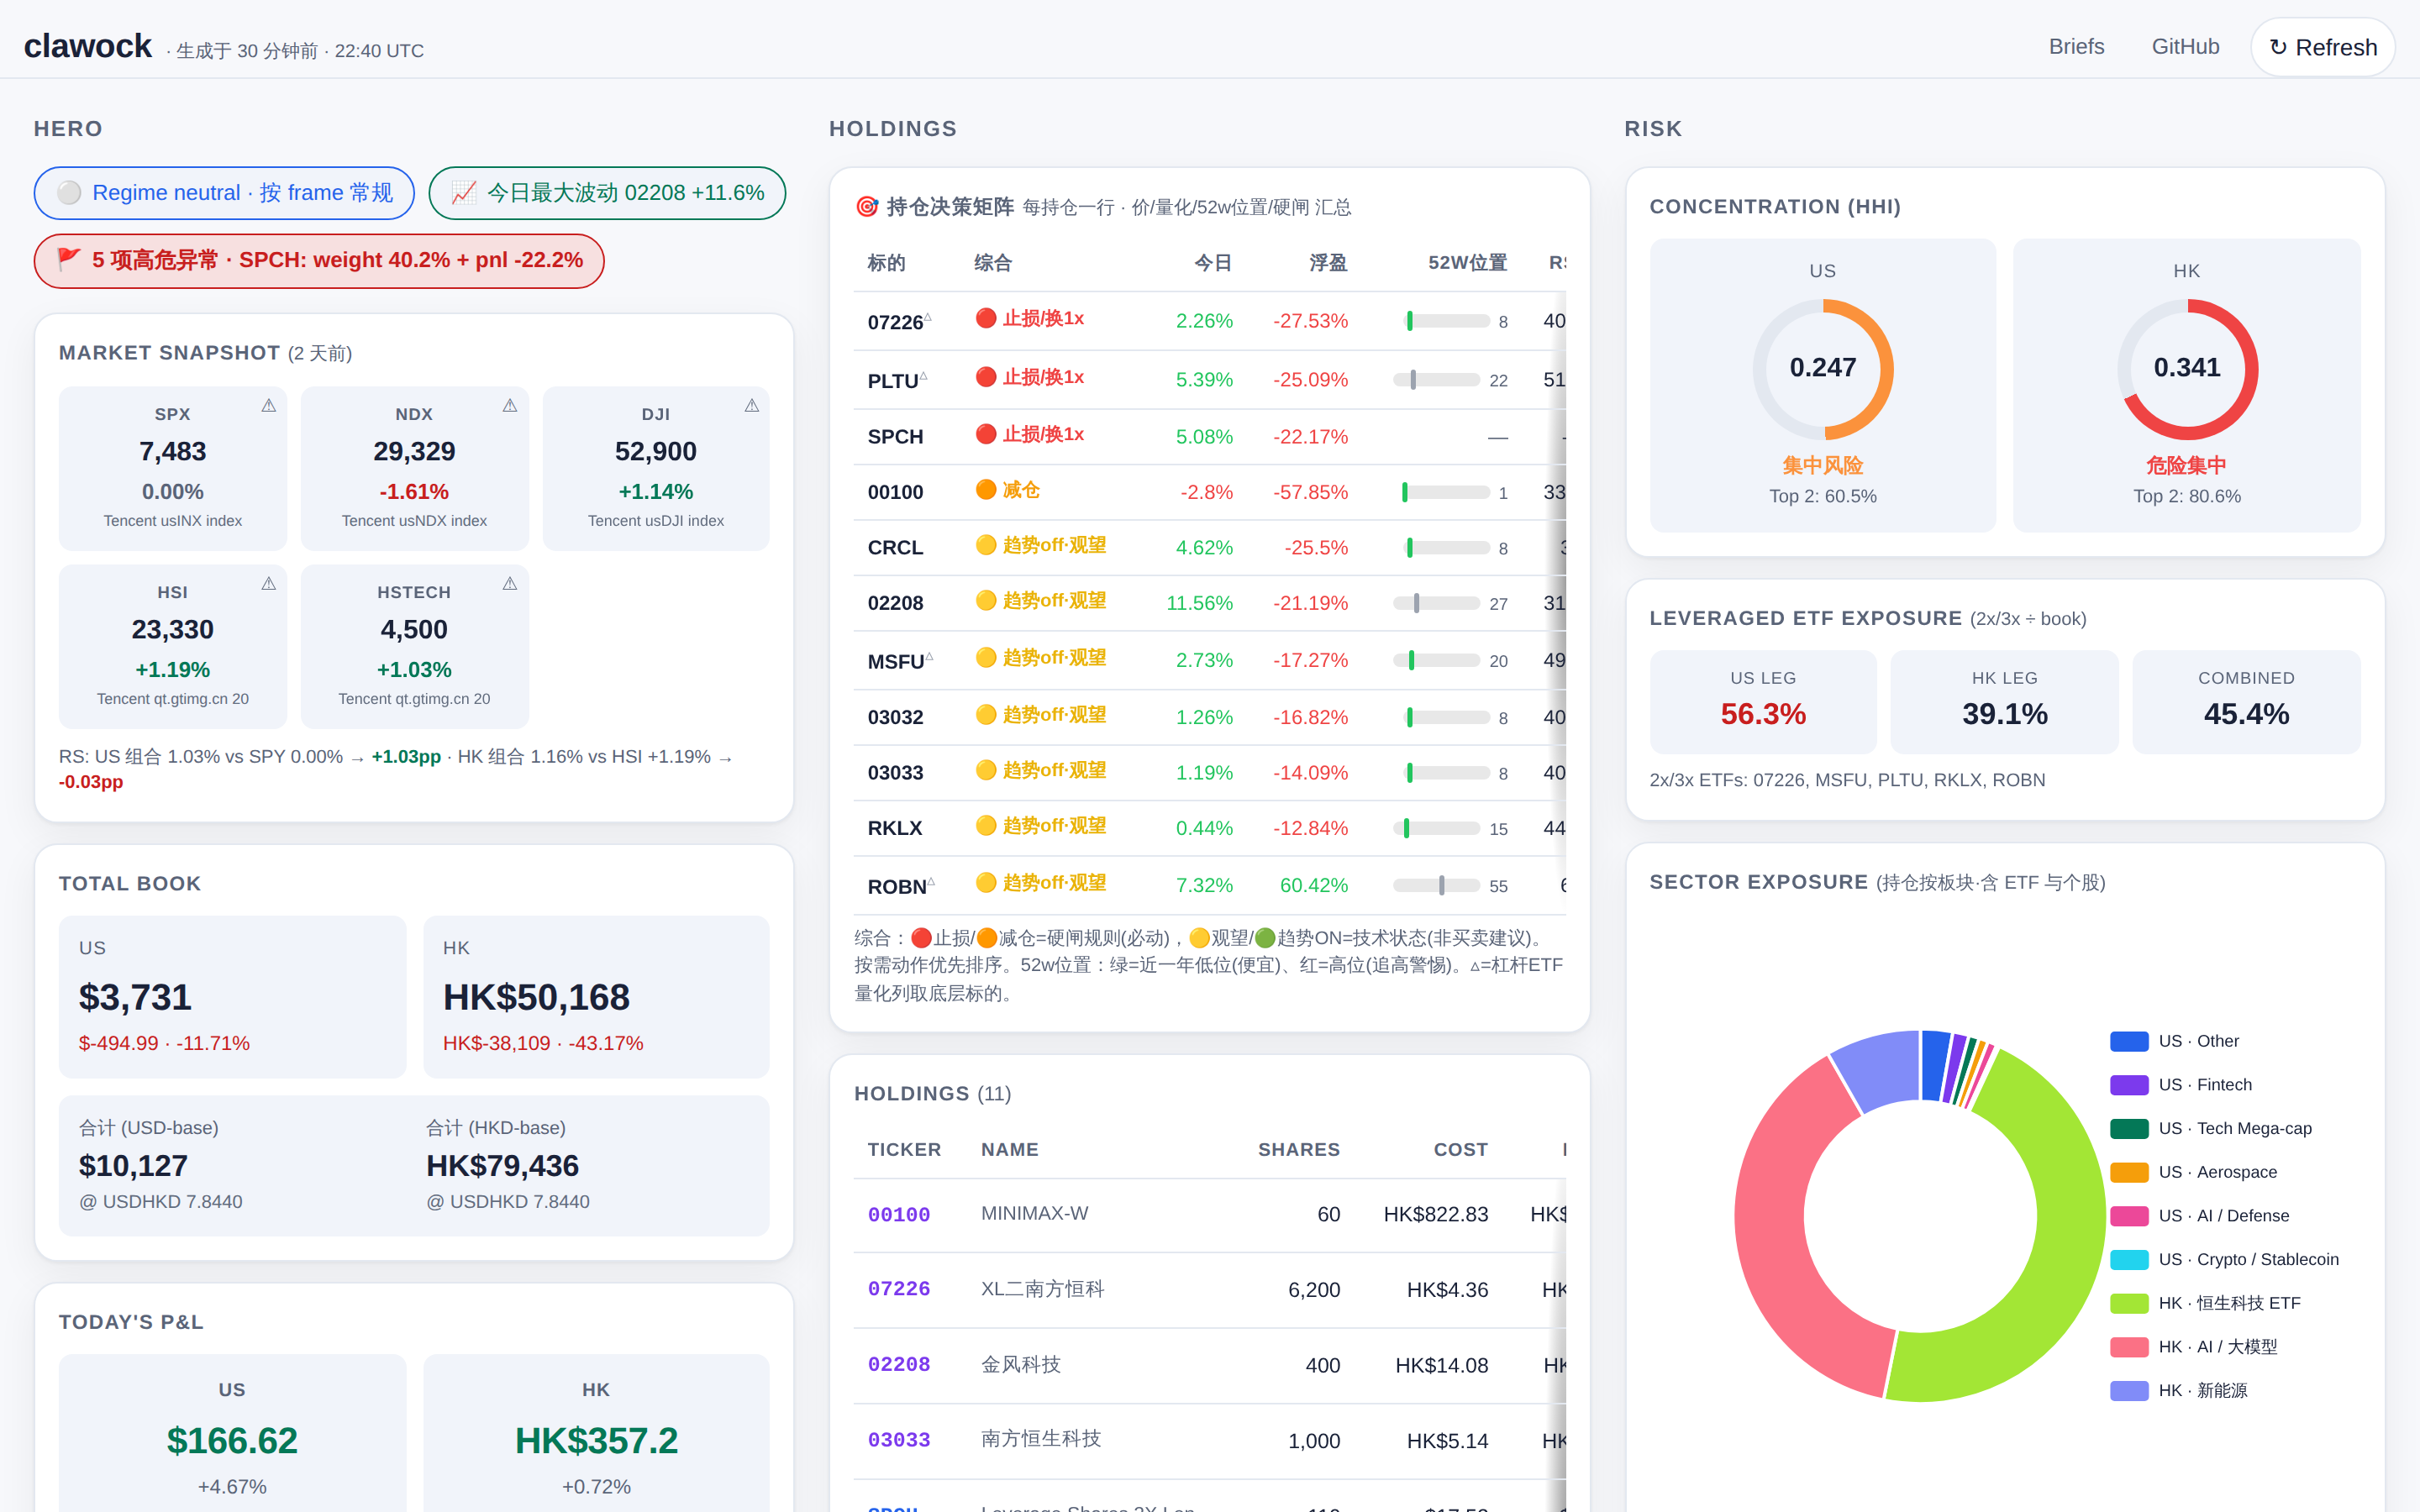
Task: Click the red status dot in PLTU row
Action: click(x=986, y=377)
